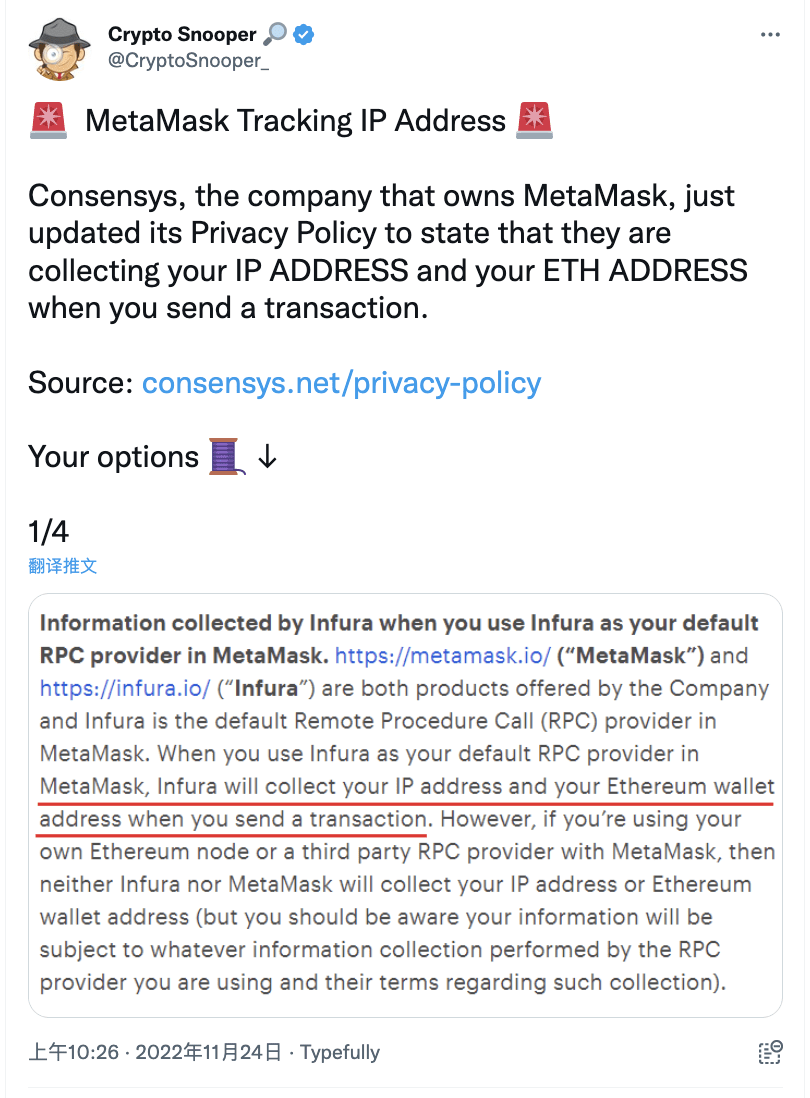Click the thread spool emoji after 'Your options'
Viewport: 810px width, 1098px height.
click(224, 457)
